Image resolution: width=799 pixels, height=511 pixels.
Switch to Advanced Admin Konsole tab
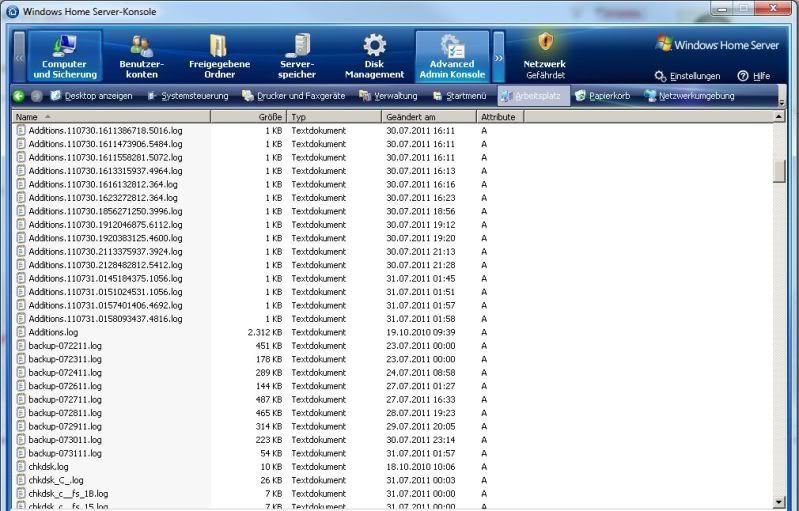tap(452, 56)
